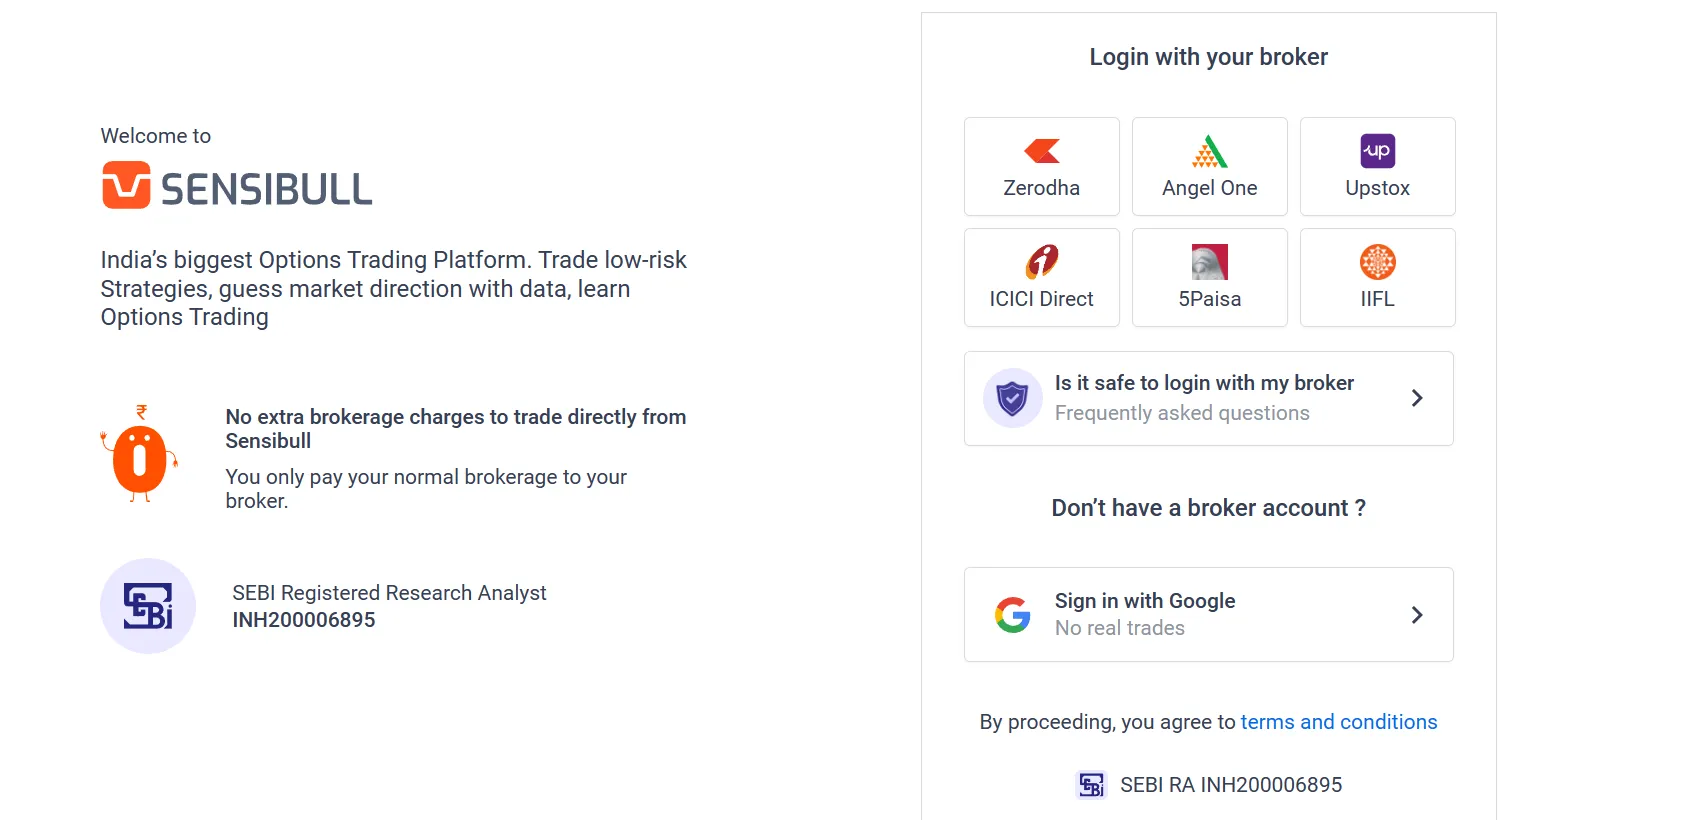Click the 'INH200006895' registration number on left
Screen dimensions: 1690x820
pyautogui.click(x=304, y=620)
